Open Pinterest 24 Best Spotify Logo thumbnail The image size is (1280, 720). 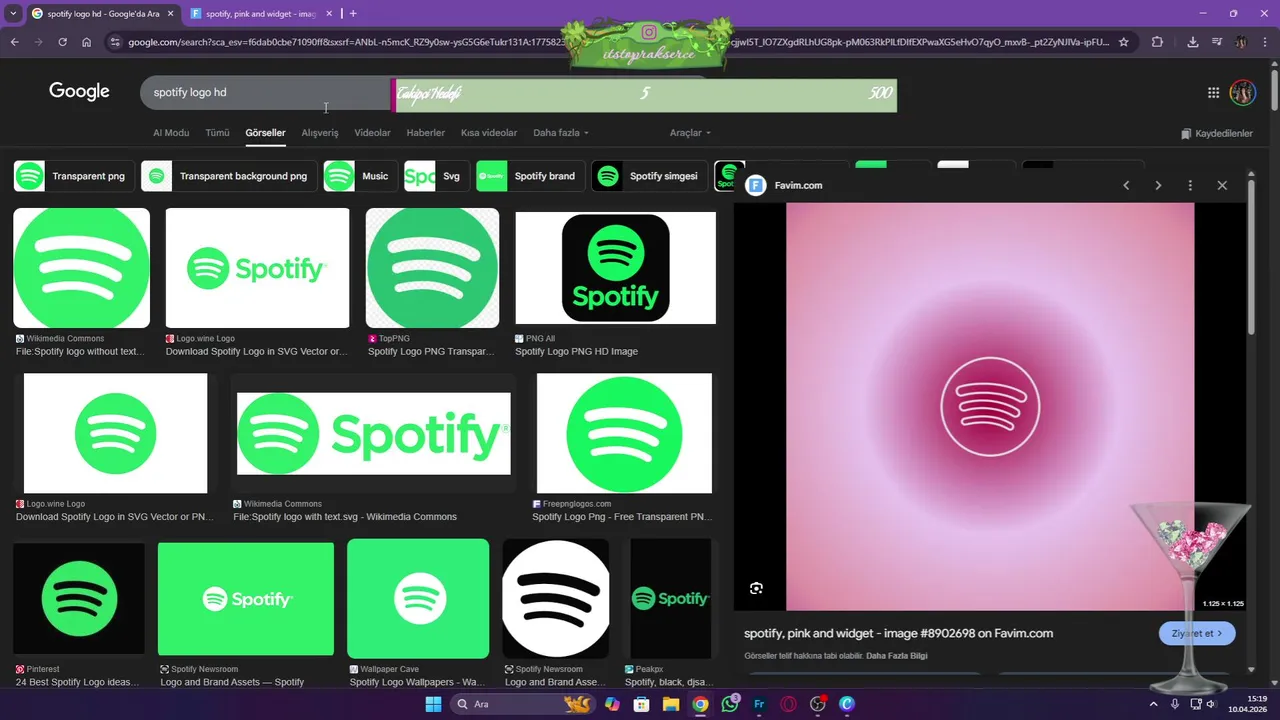click(x=79, y=599)
